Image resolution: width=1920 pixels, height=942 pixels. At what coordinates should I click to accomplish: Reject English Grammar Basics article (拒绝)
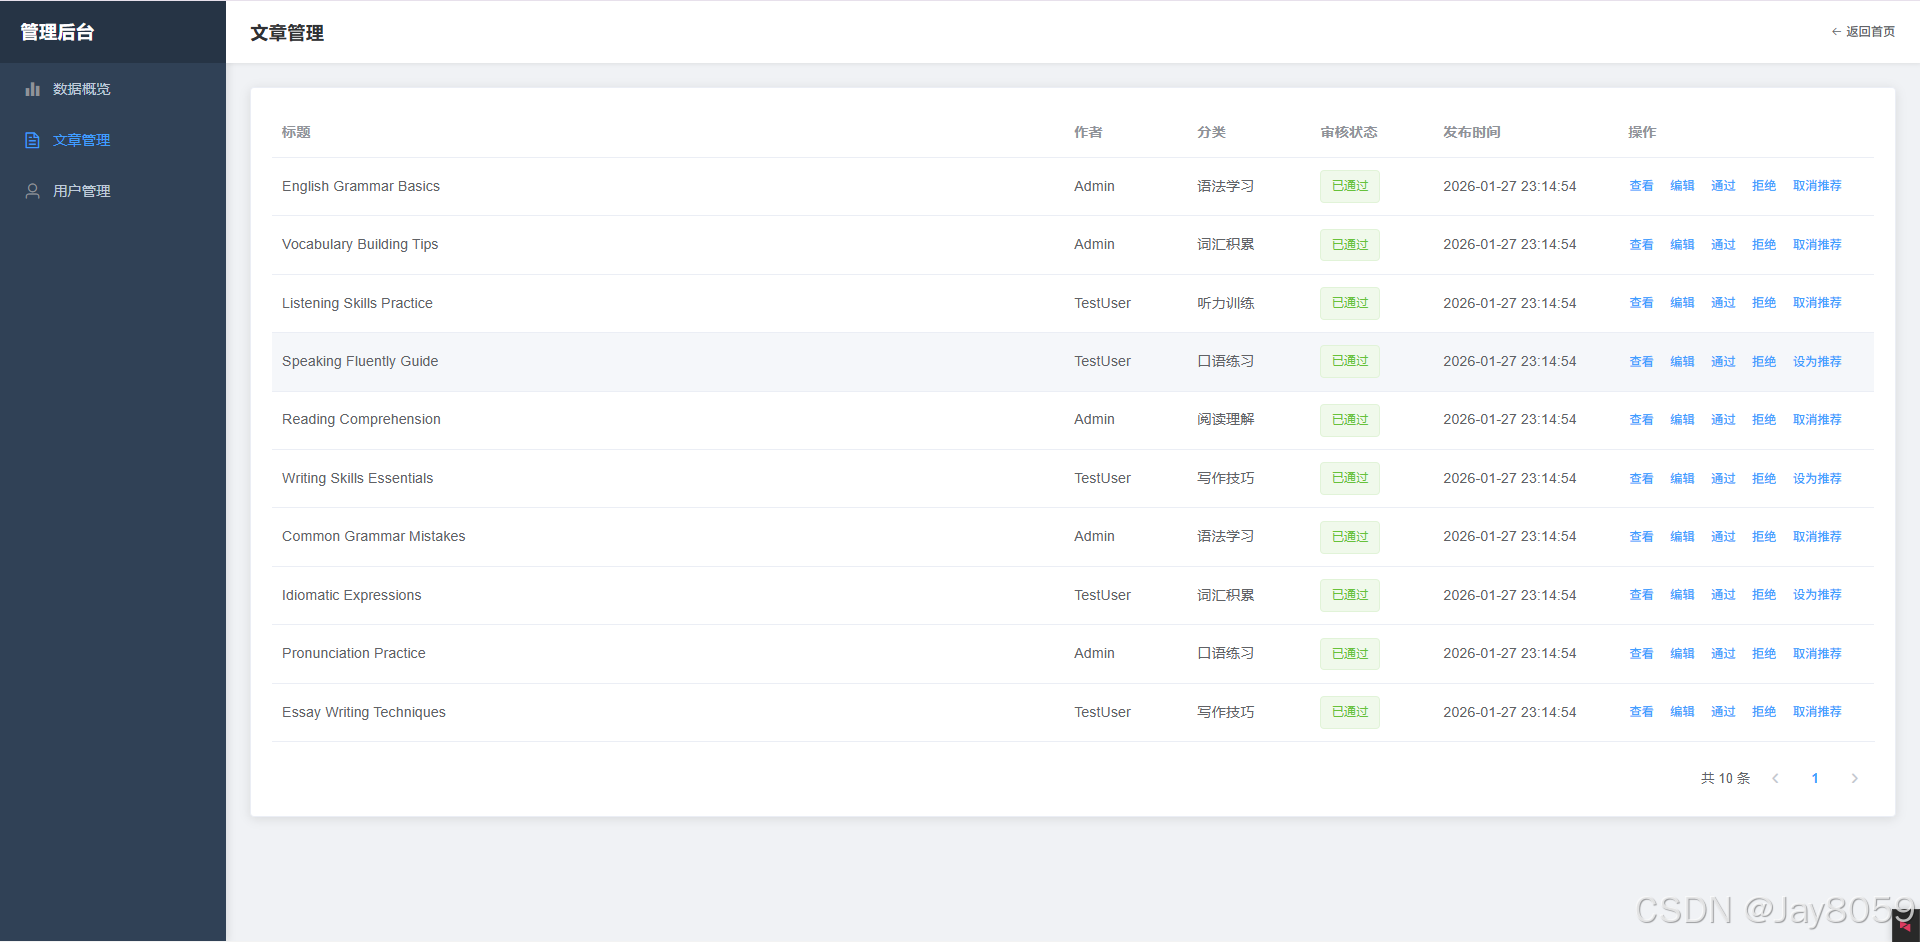point(1764,186)
